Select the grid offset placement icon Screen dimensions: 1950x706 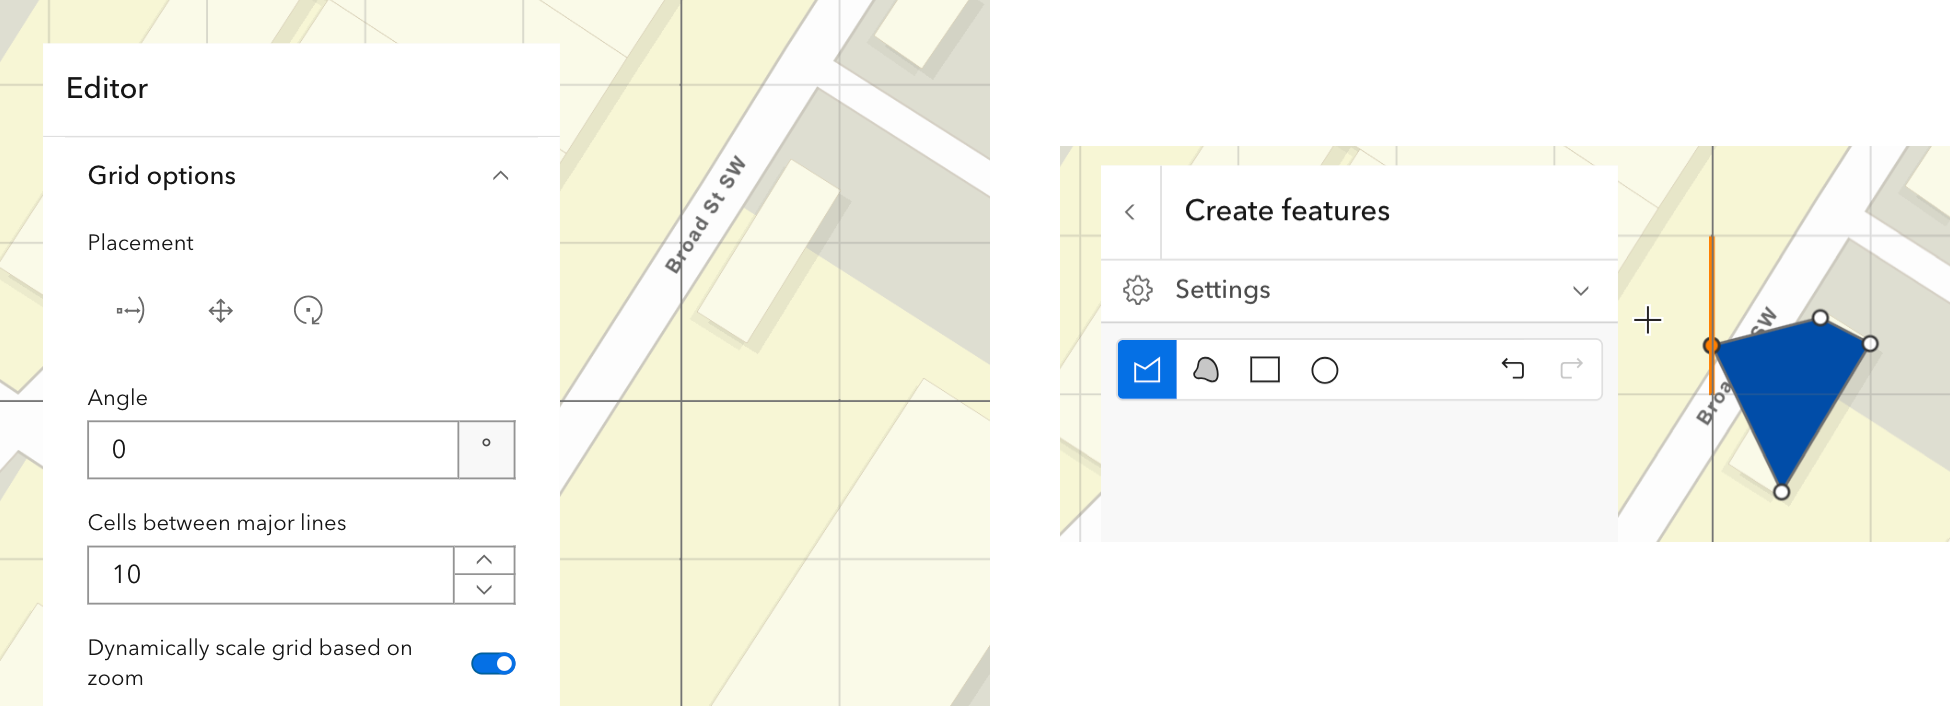(x=128, y=310)
